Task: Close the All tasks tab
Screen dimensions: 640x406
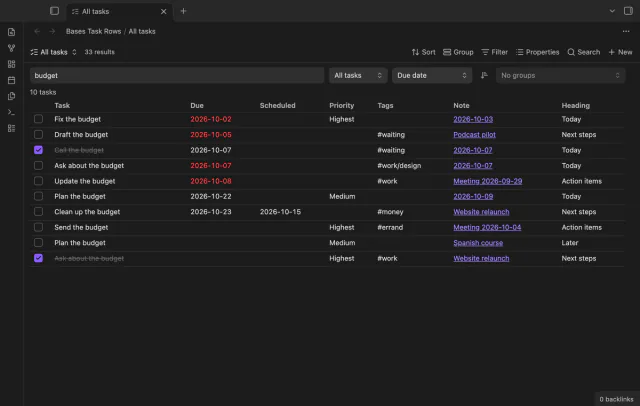Action: pyautogui.click(x=163, y=11)
